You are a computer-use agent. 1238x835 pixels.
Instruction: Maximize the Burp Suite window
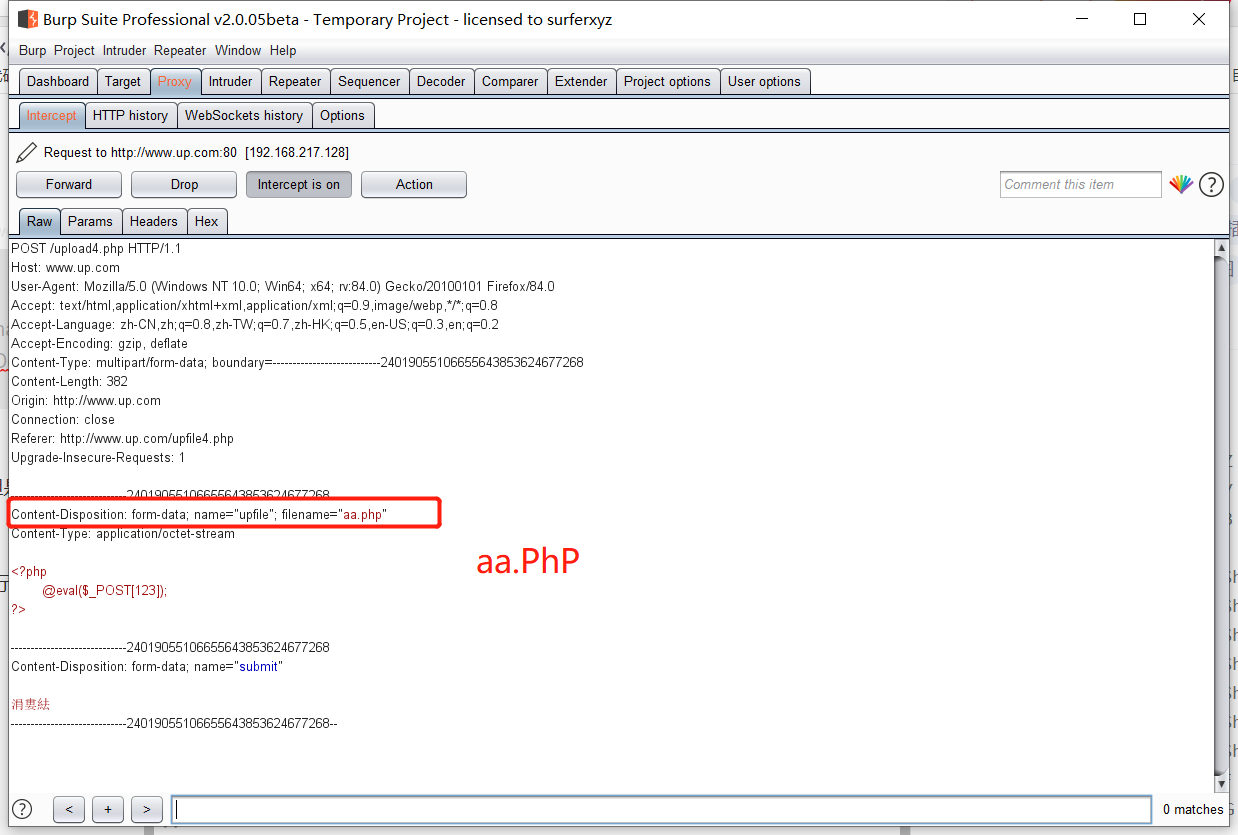tap(1140, 19)
